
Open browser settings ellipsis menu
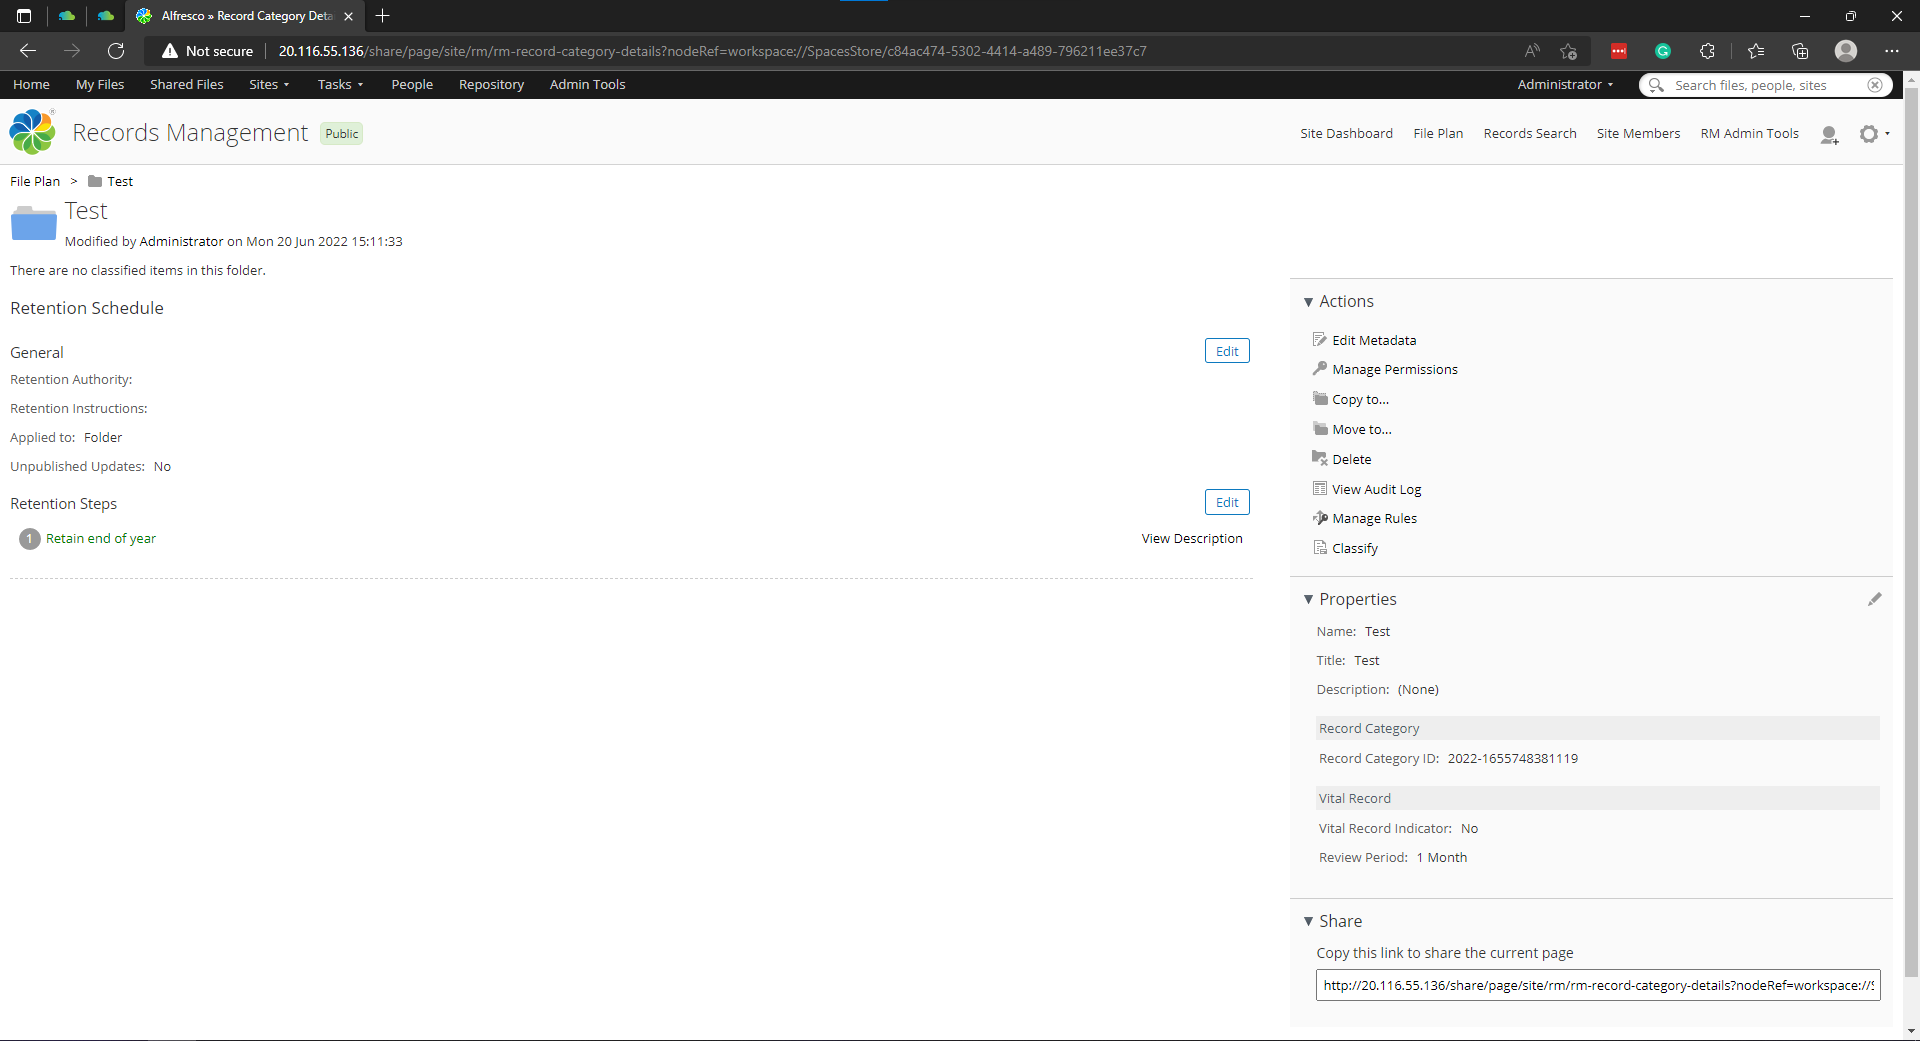pyautogui.click(x=1892, y=51)
